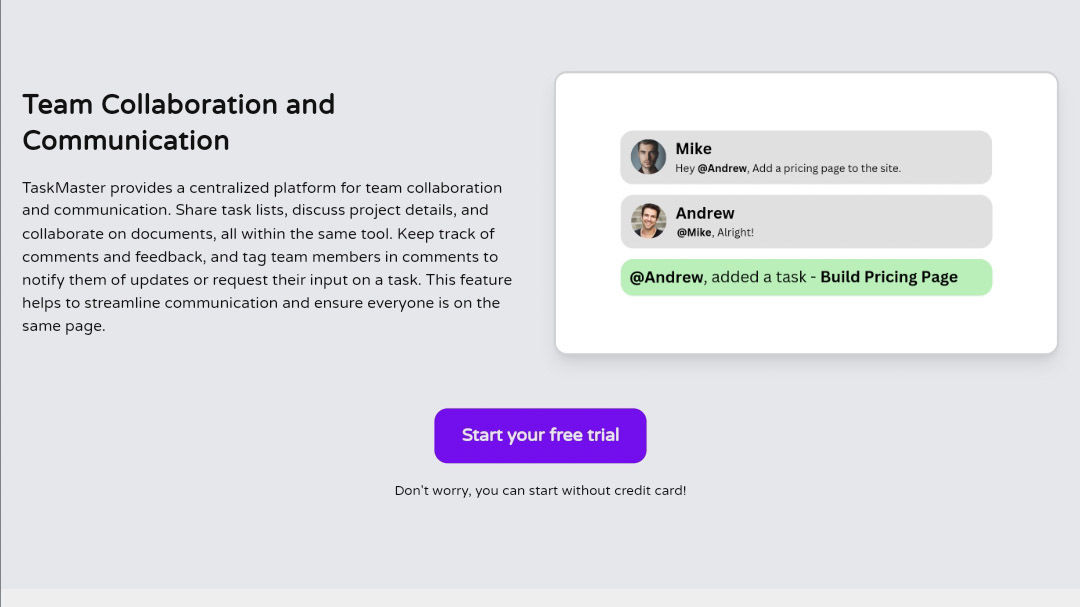1080x607 pixels.
Task: Click the @Andrew mention in Mike's message
Action: [x=722, y=169]
